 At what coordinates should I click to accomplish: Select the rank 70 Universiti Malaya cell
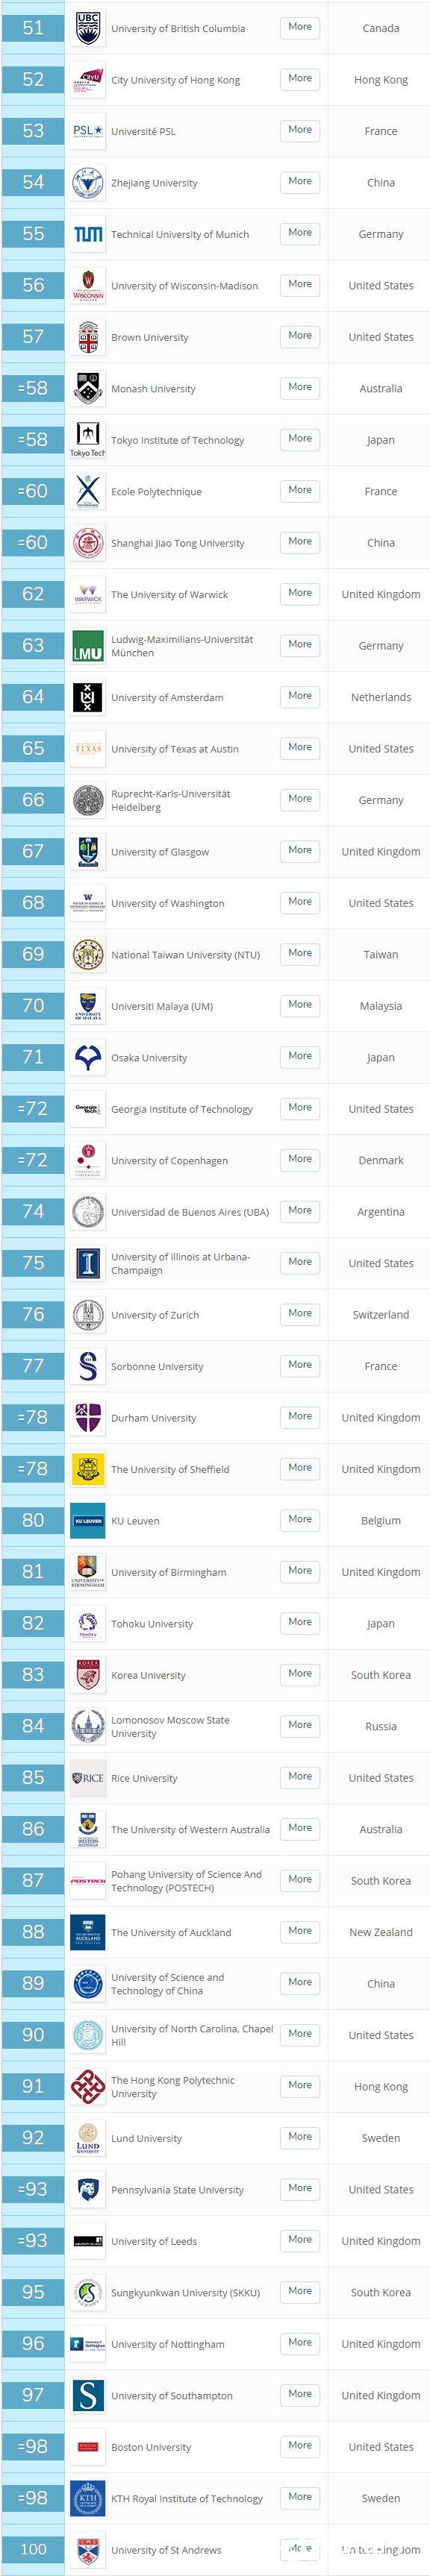pyautogui.click(x=33, y=1005)
